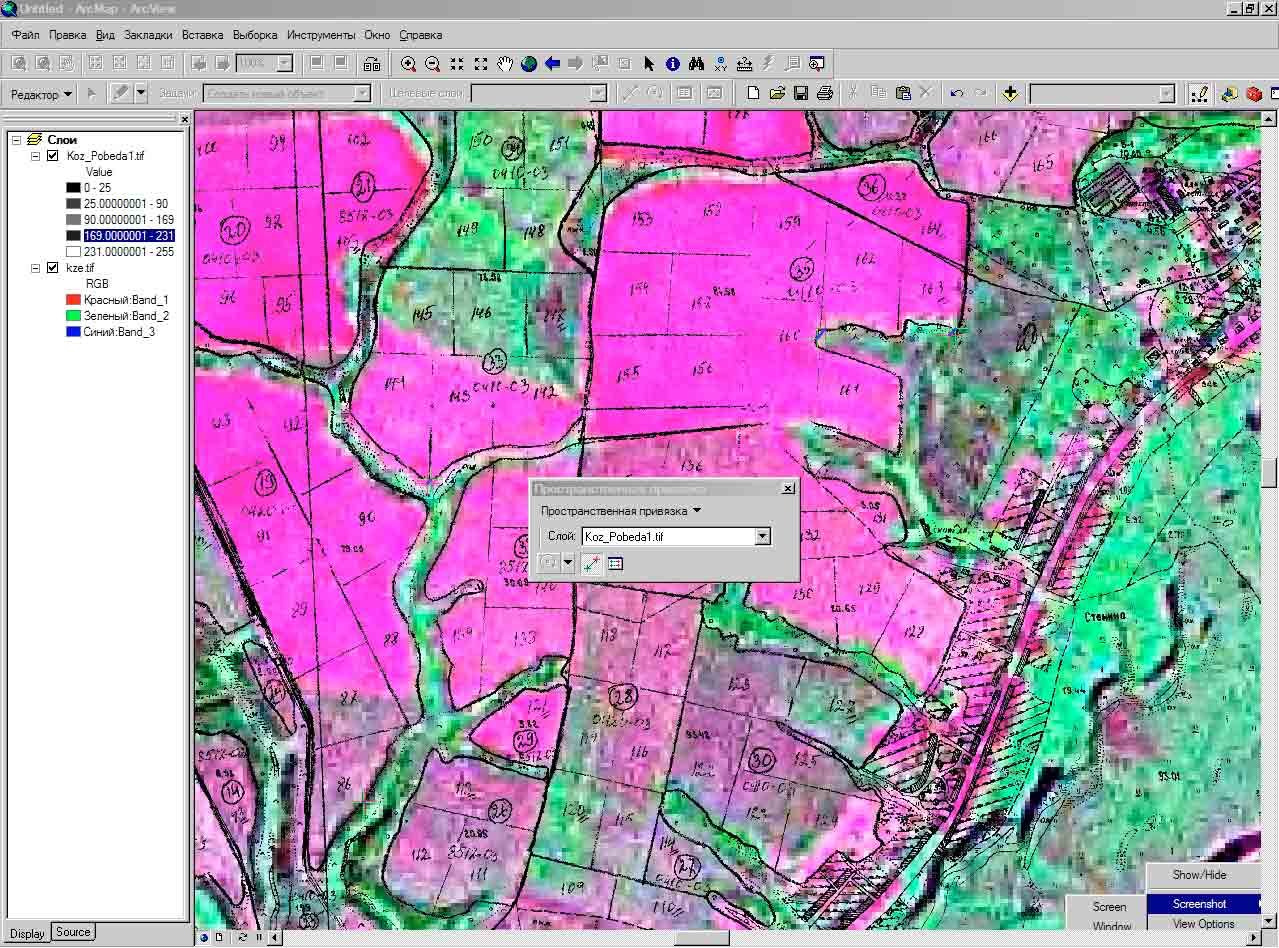Click View Options in the popup
Viewport: 1279px width, 948px height.
1203,924
